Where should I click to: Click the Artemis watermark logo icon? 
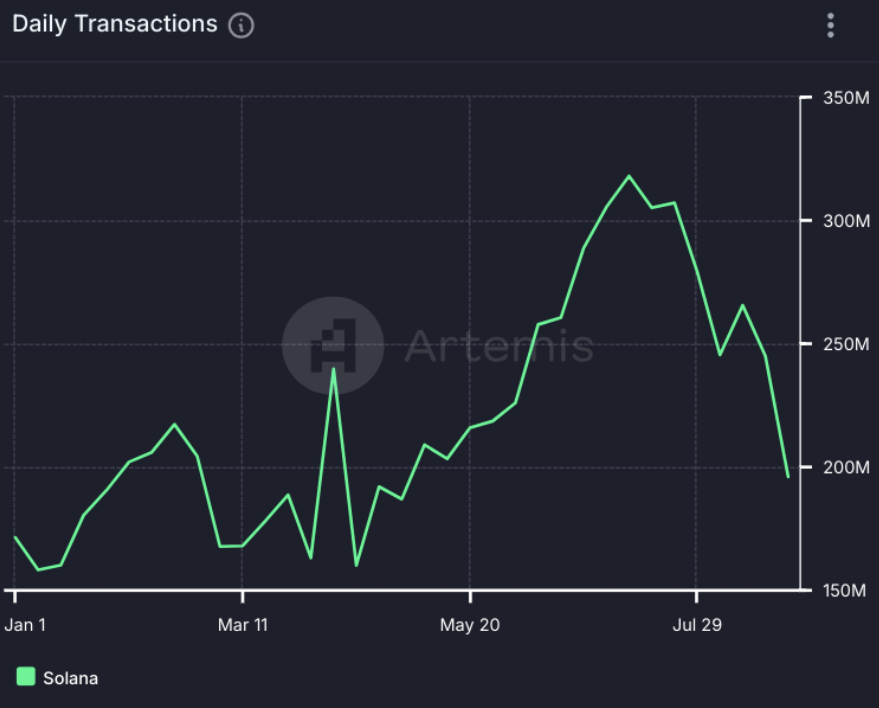[332, 346]
